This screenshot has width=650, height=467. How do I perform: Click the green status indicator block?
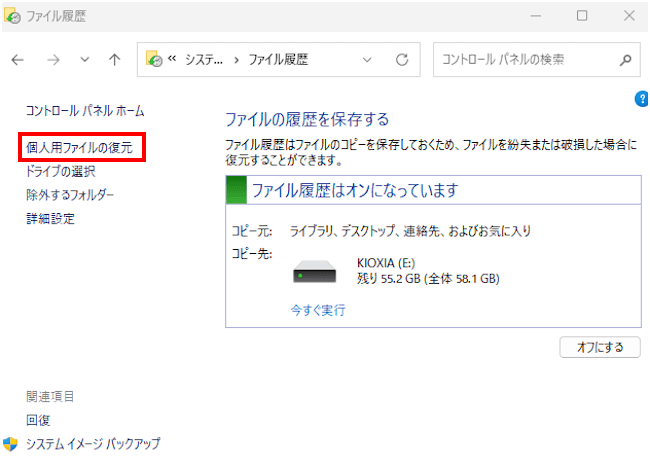click(237, 190)
